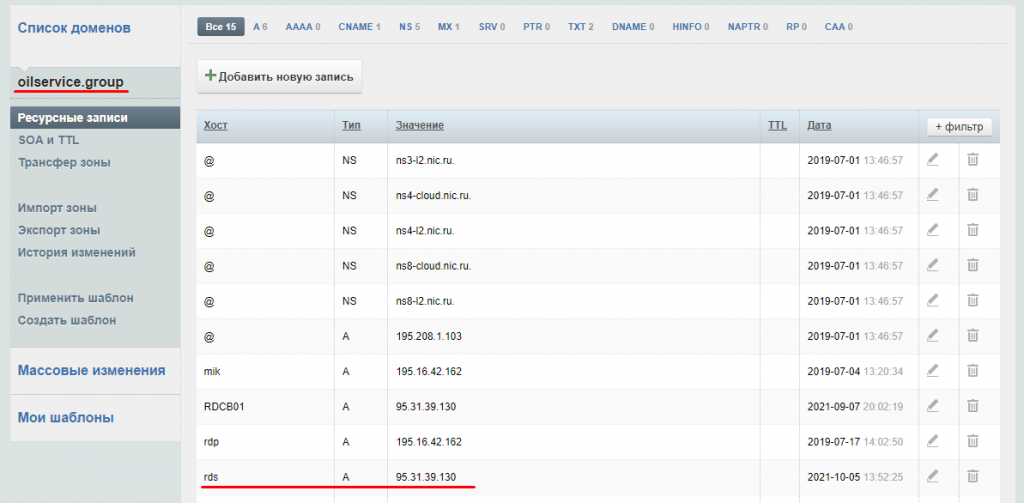Open the + фильтр button

pos(959,127)
